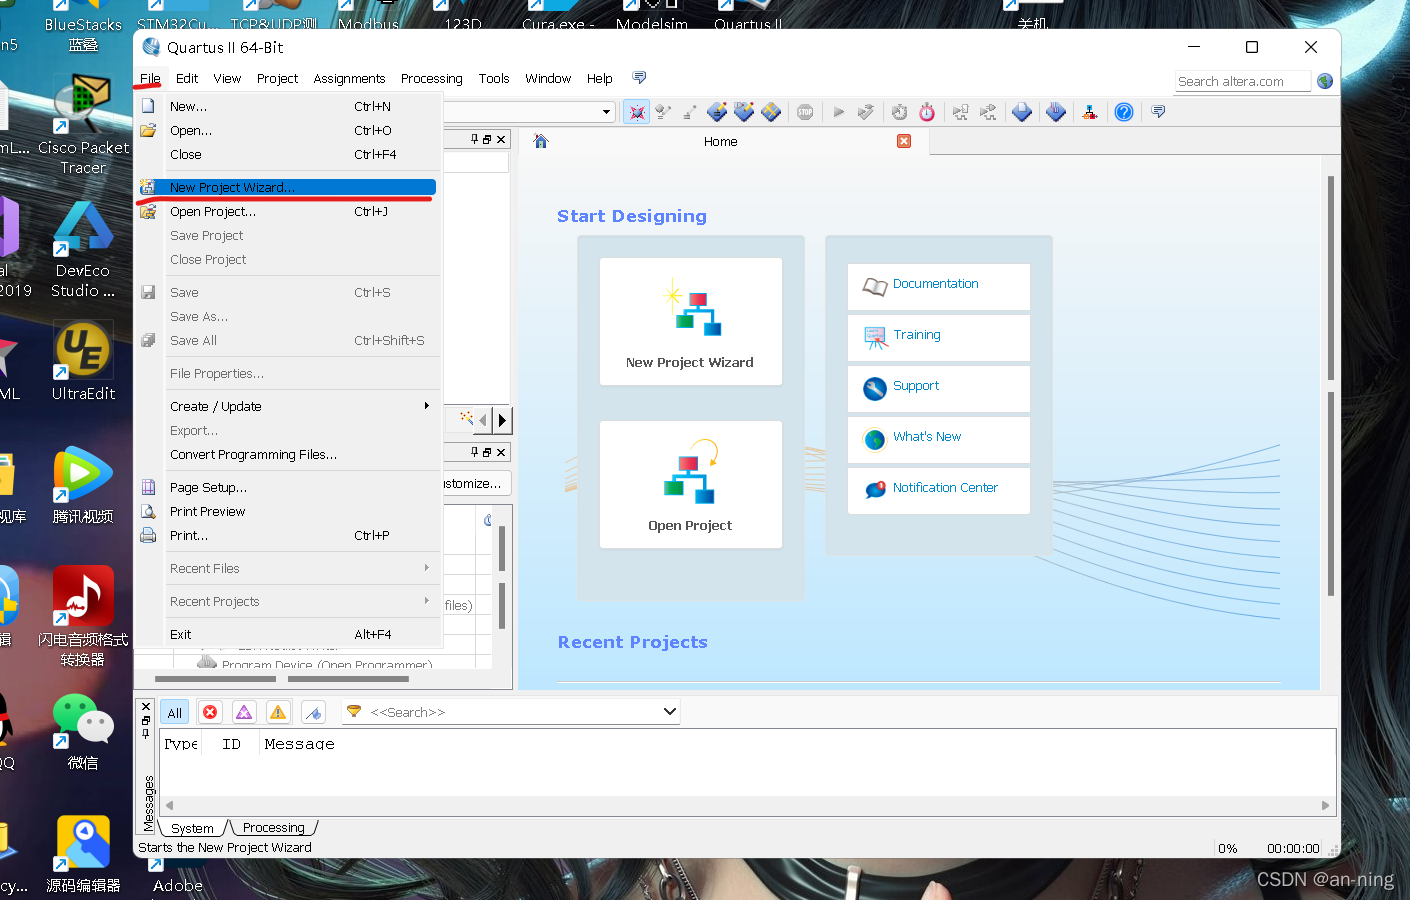Image resolution: width=1410 pixels, height=900 pixels.
Task: Click the right arrow in Project Navigator tabs
Action: point(502,420)
